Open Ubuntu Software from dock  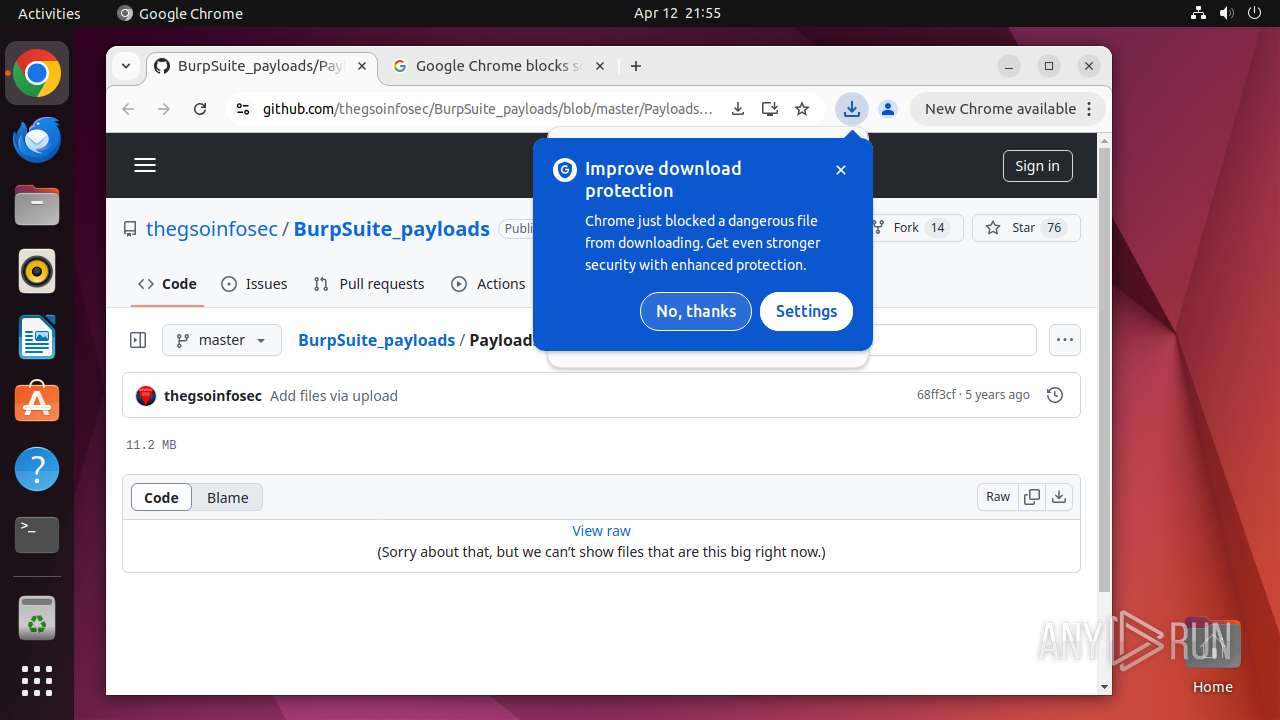[37, 403]
